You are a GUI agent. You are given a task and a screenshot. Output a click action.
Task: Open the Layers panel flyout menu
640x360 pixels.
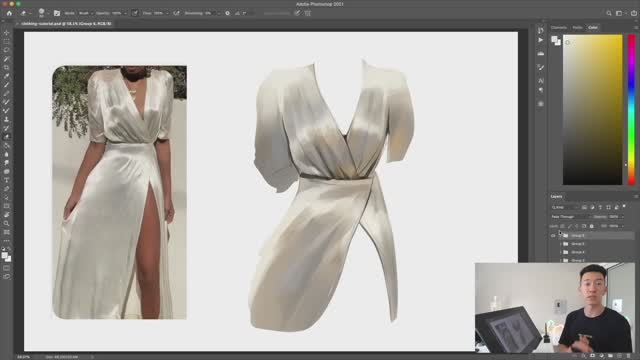636,196
